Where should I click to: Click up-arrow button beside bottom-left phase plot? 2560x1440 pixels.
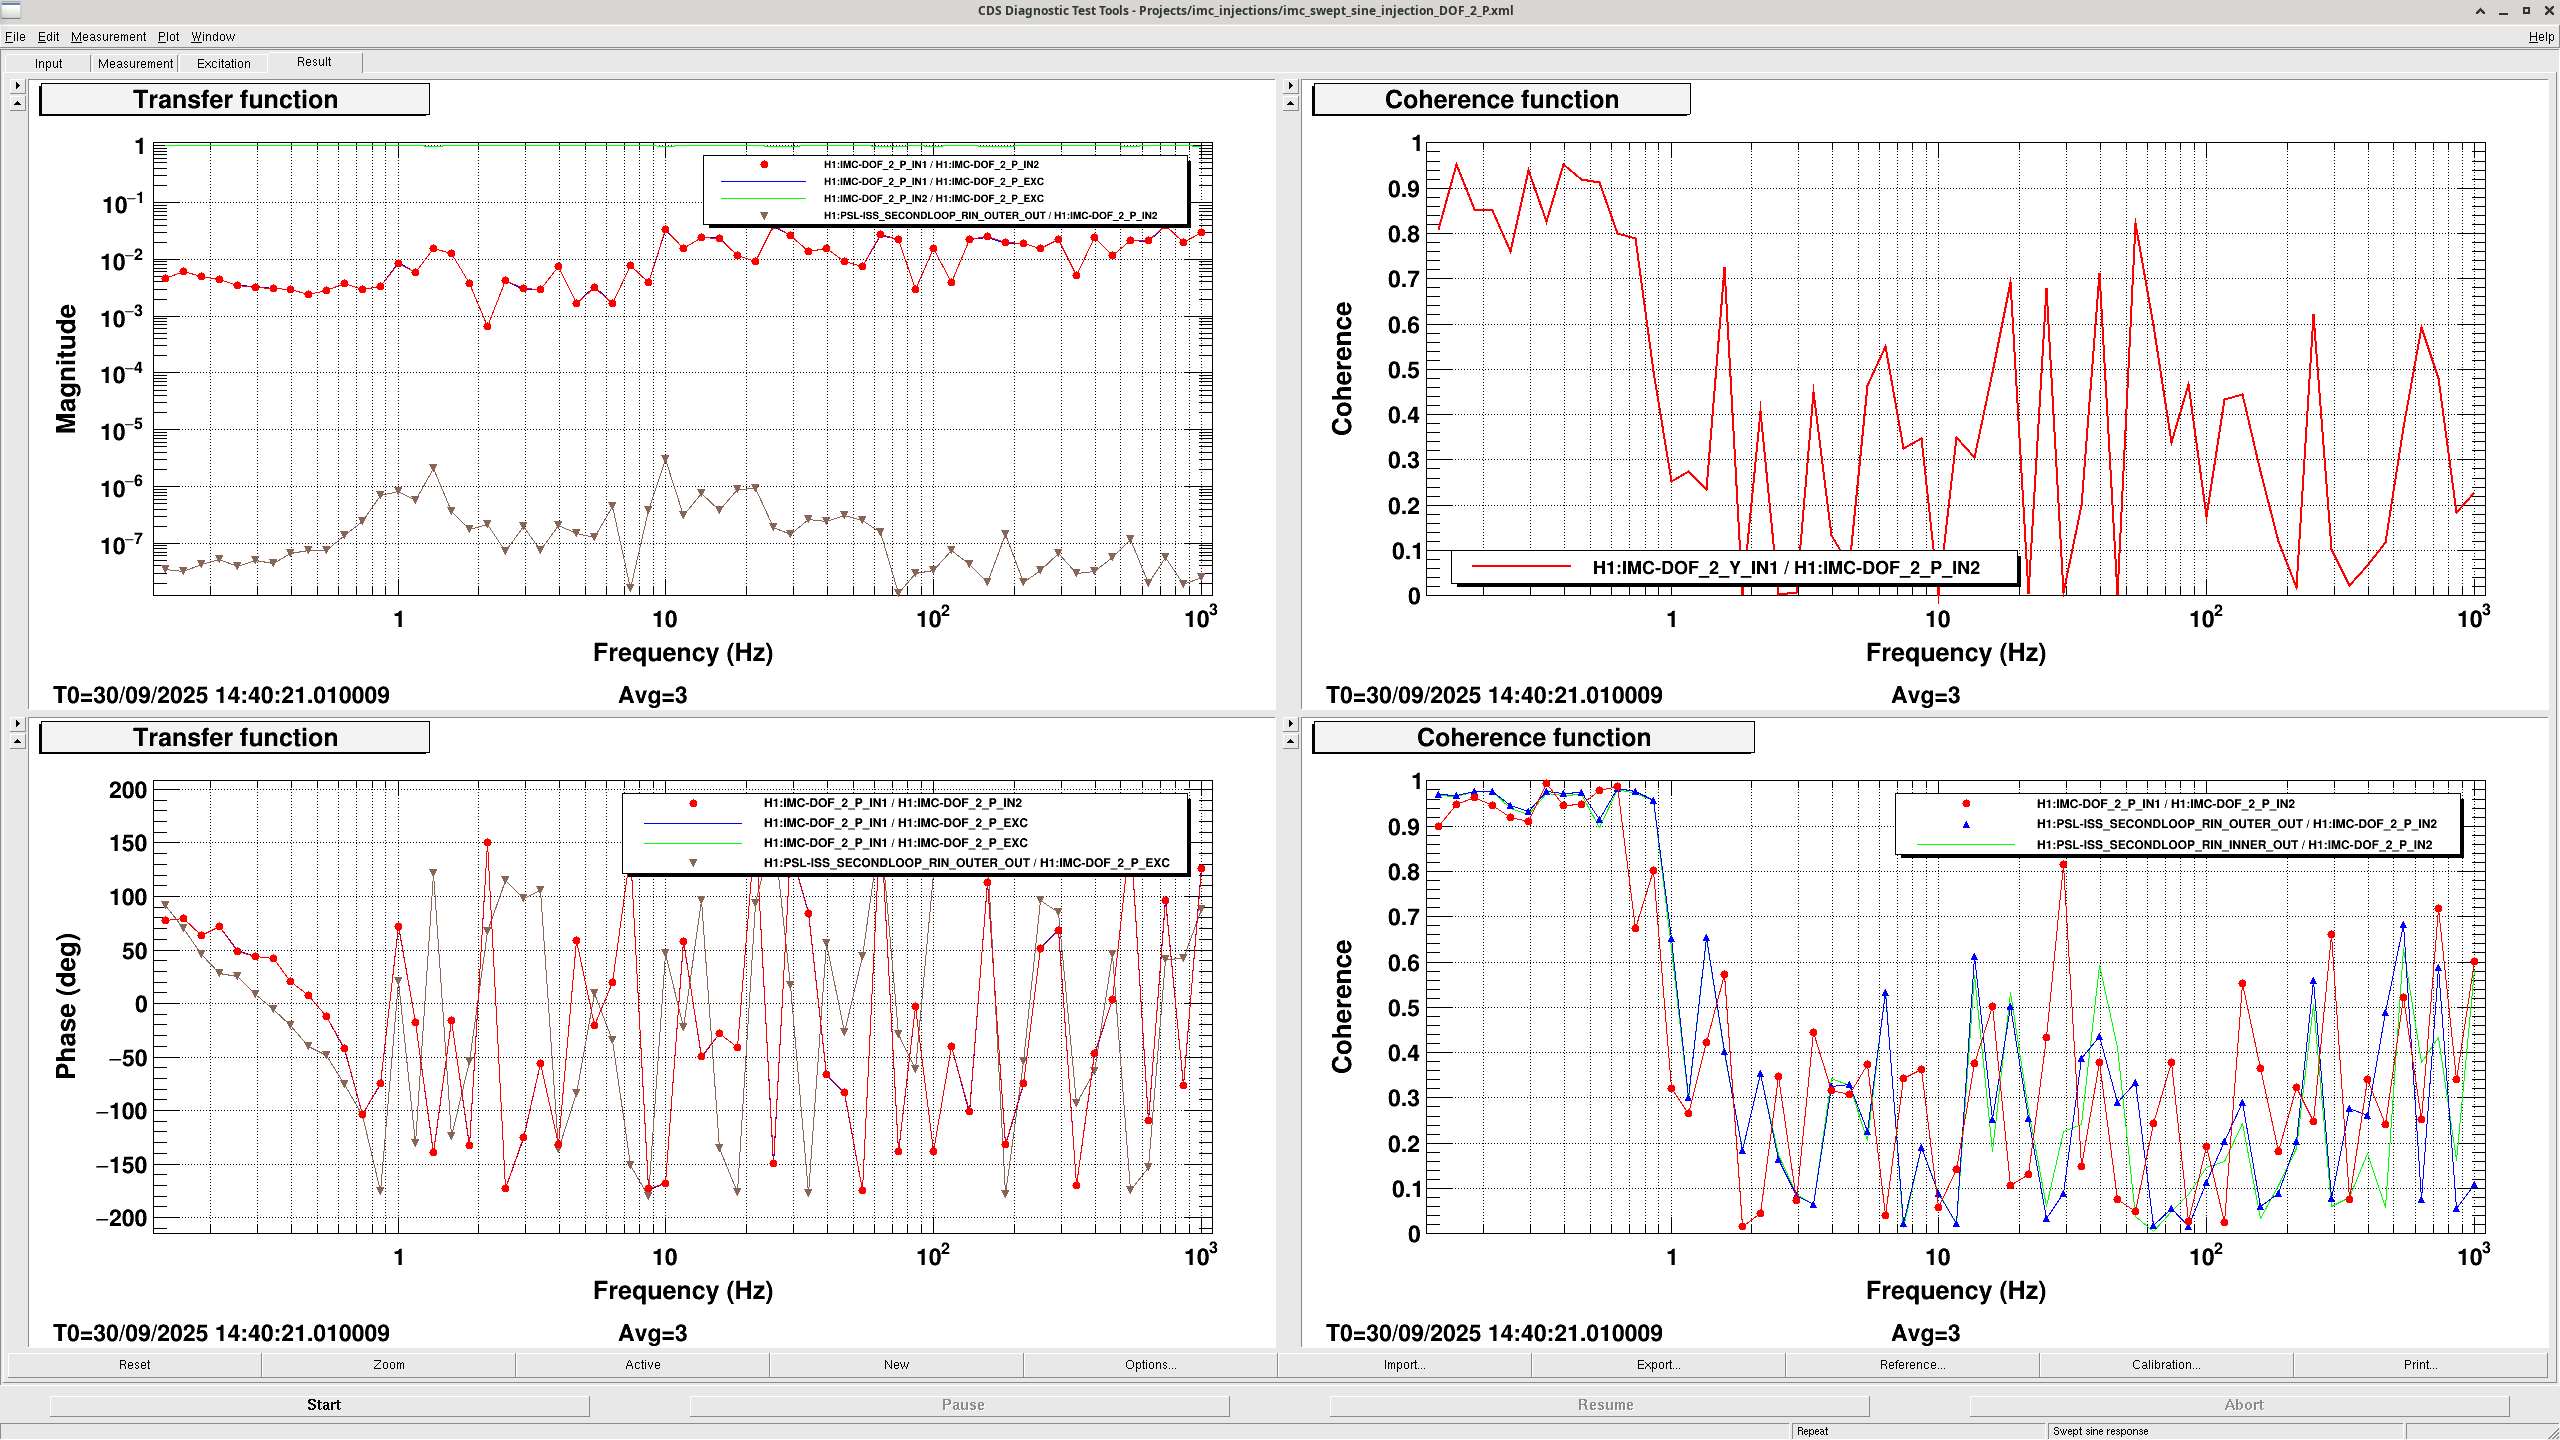pos(17,742)
